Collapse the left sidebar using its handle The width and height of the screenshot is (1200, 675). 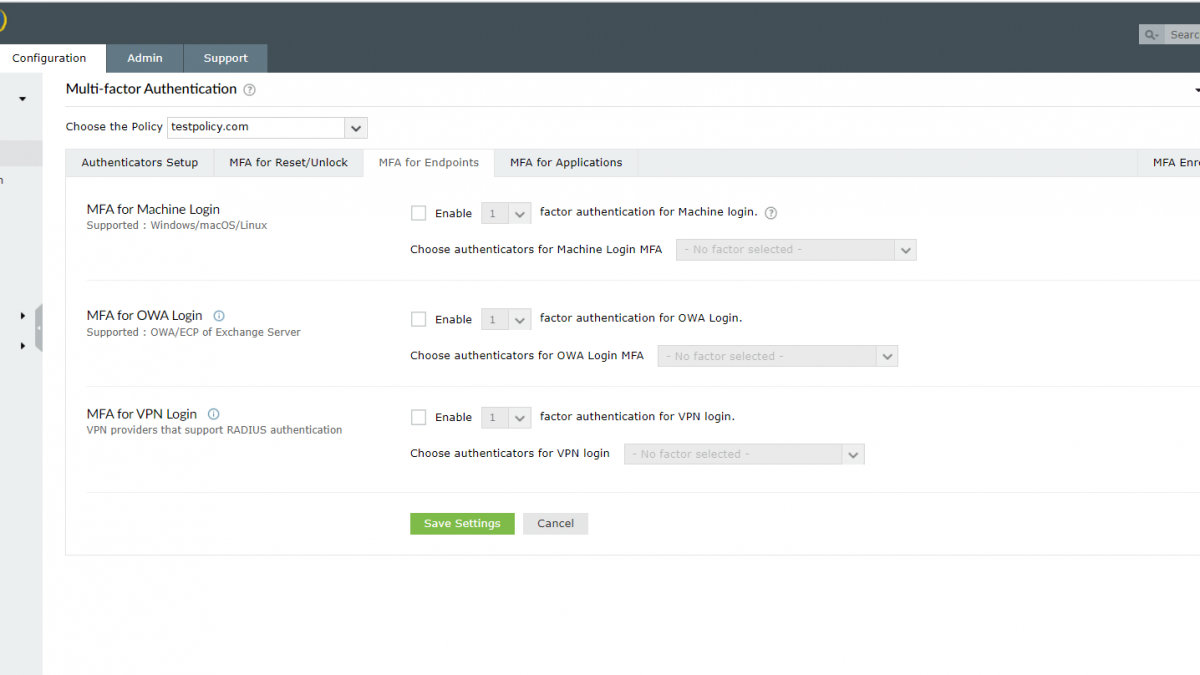39,328
